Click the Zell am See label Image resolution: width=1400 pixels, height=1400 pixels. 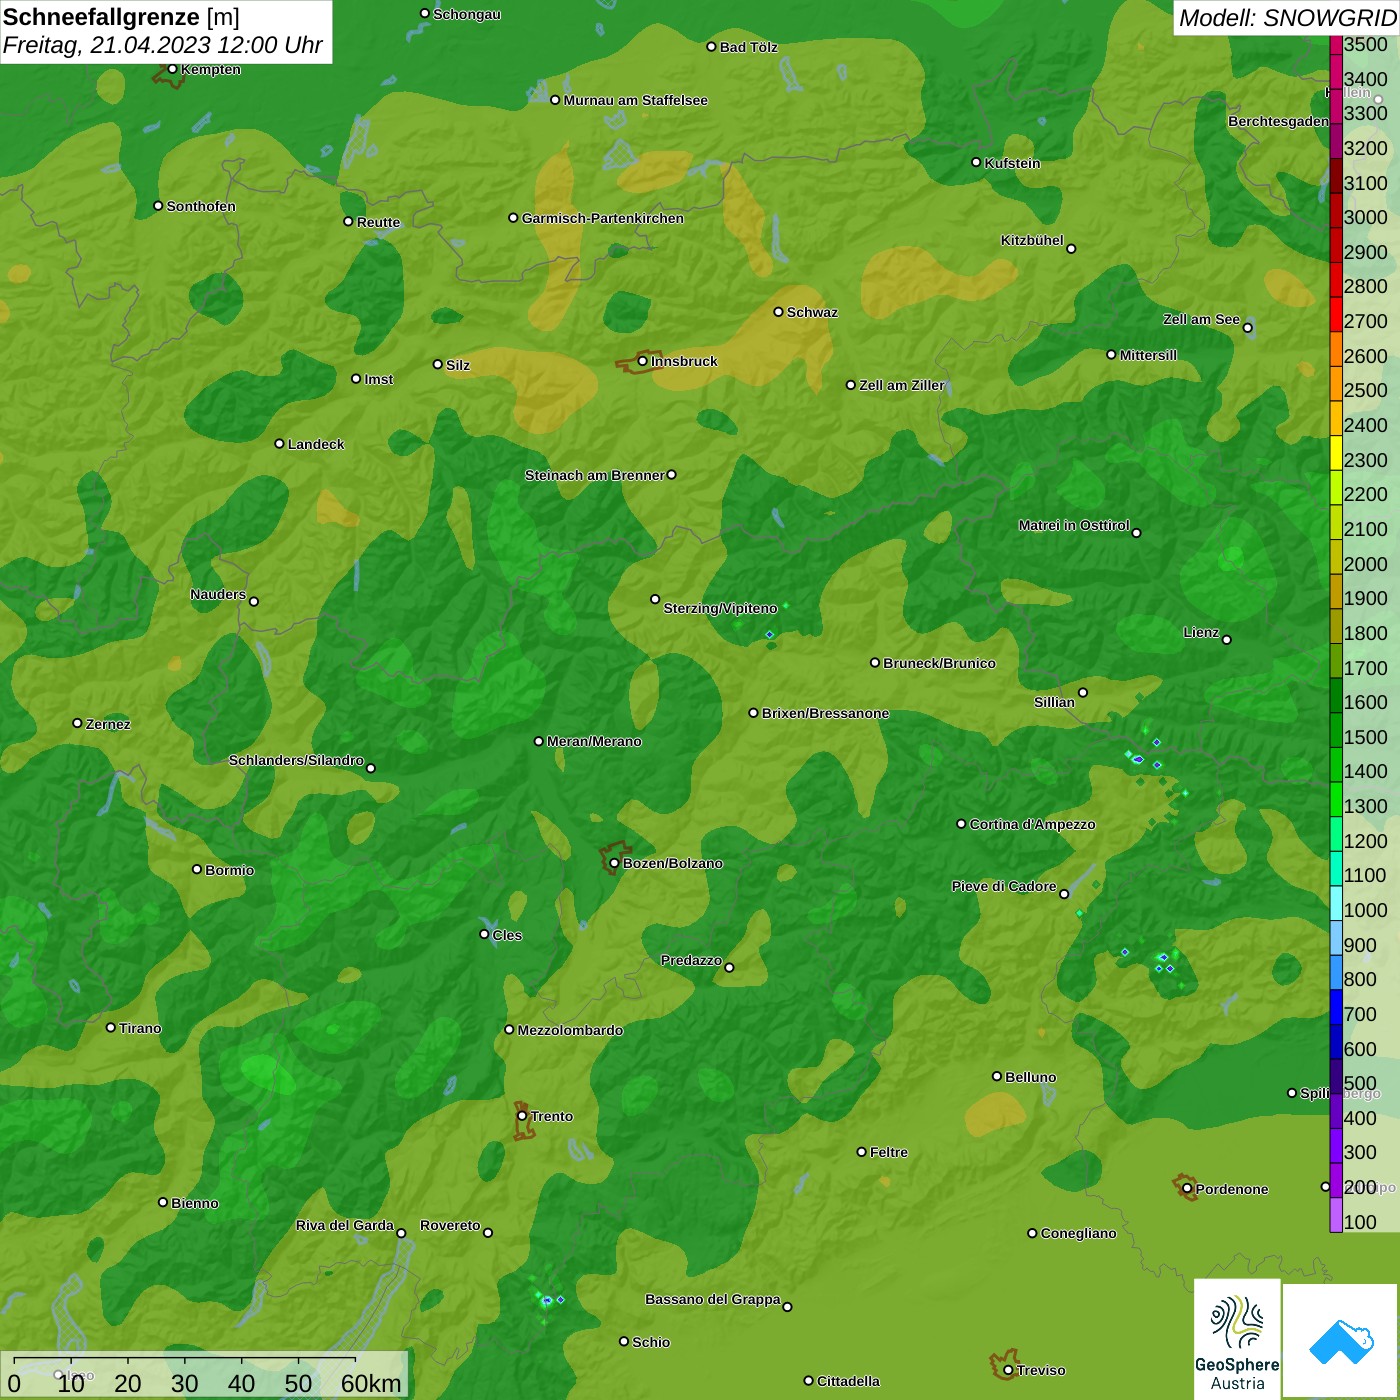click(x=1201, y=319)
